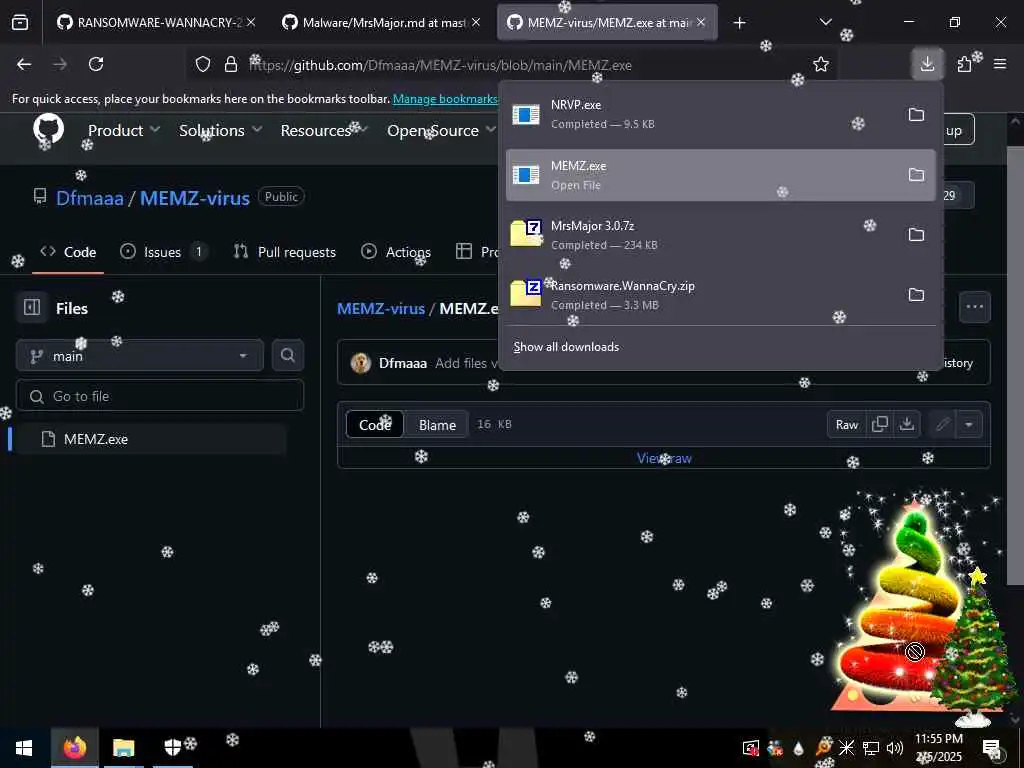
Task: Open the Issues tab
Action: point(163,252)
